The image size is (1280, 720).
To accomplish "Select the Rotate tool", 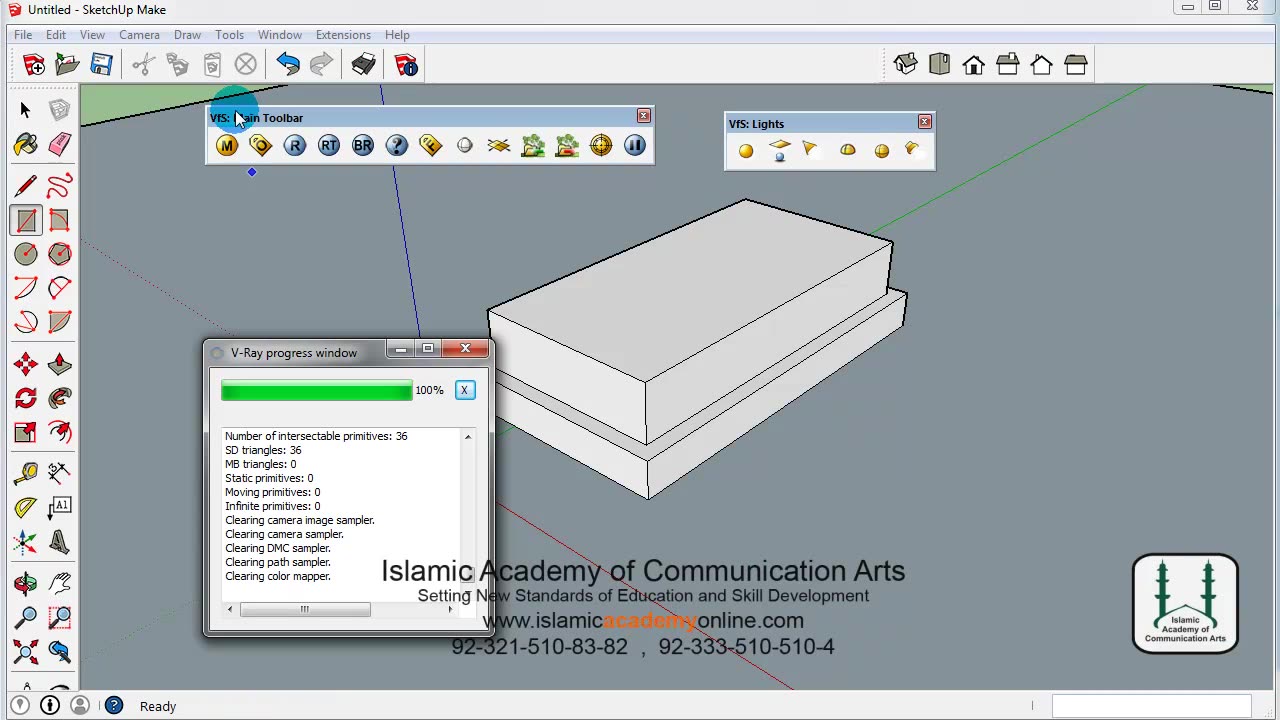I will coord(26,398).
